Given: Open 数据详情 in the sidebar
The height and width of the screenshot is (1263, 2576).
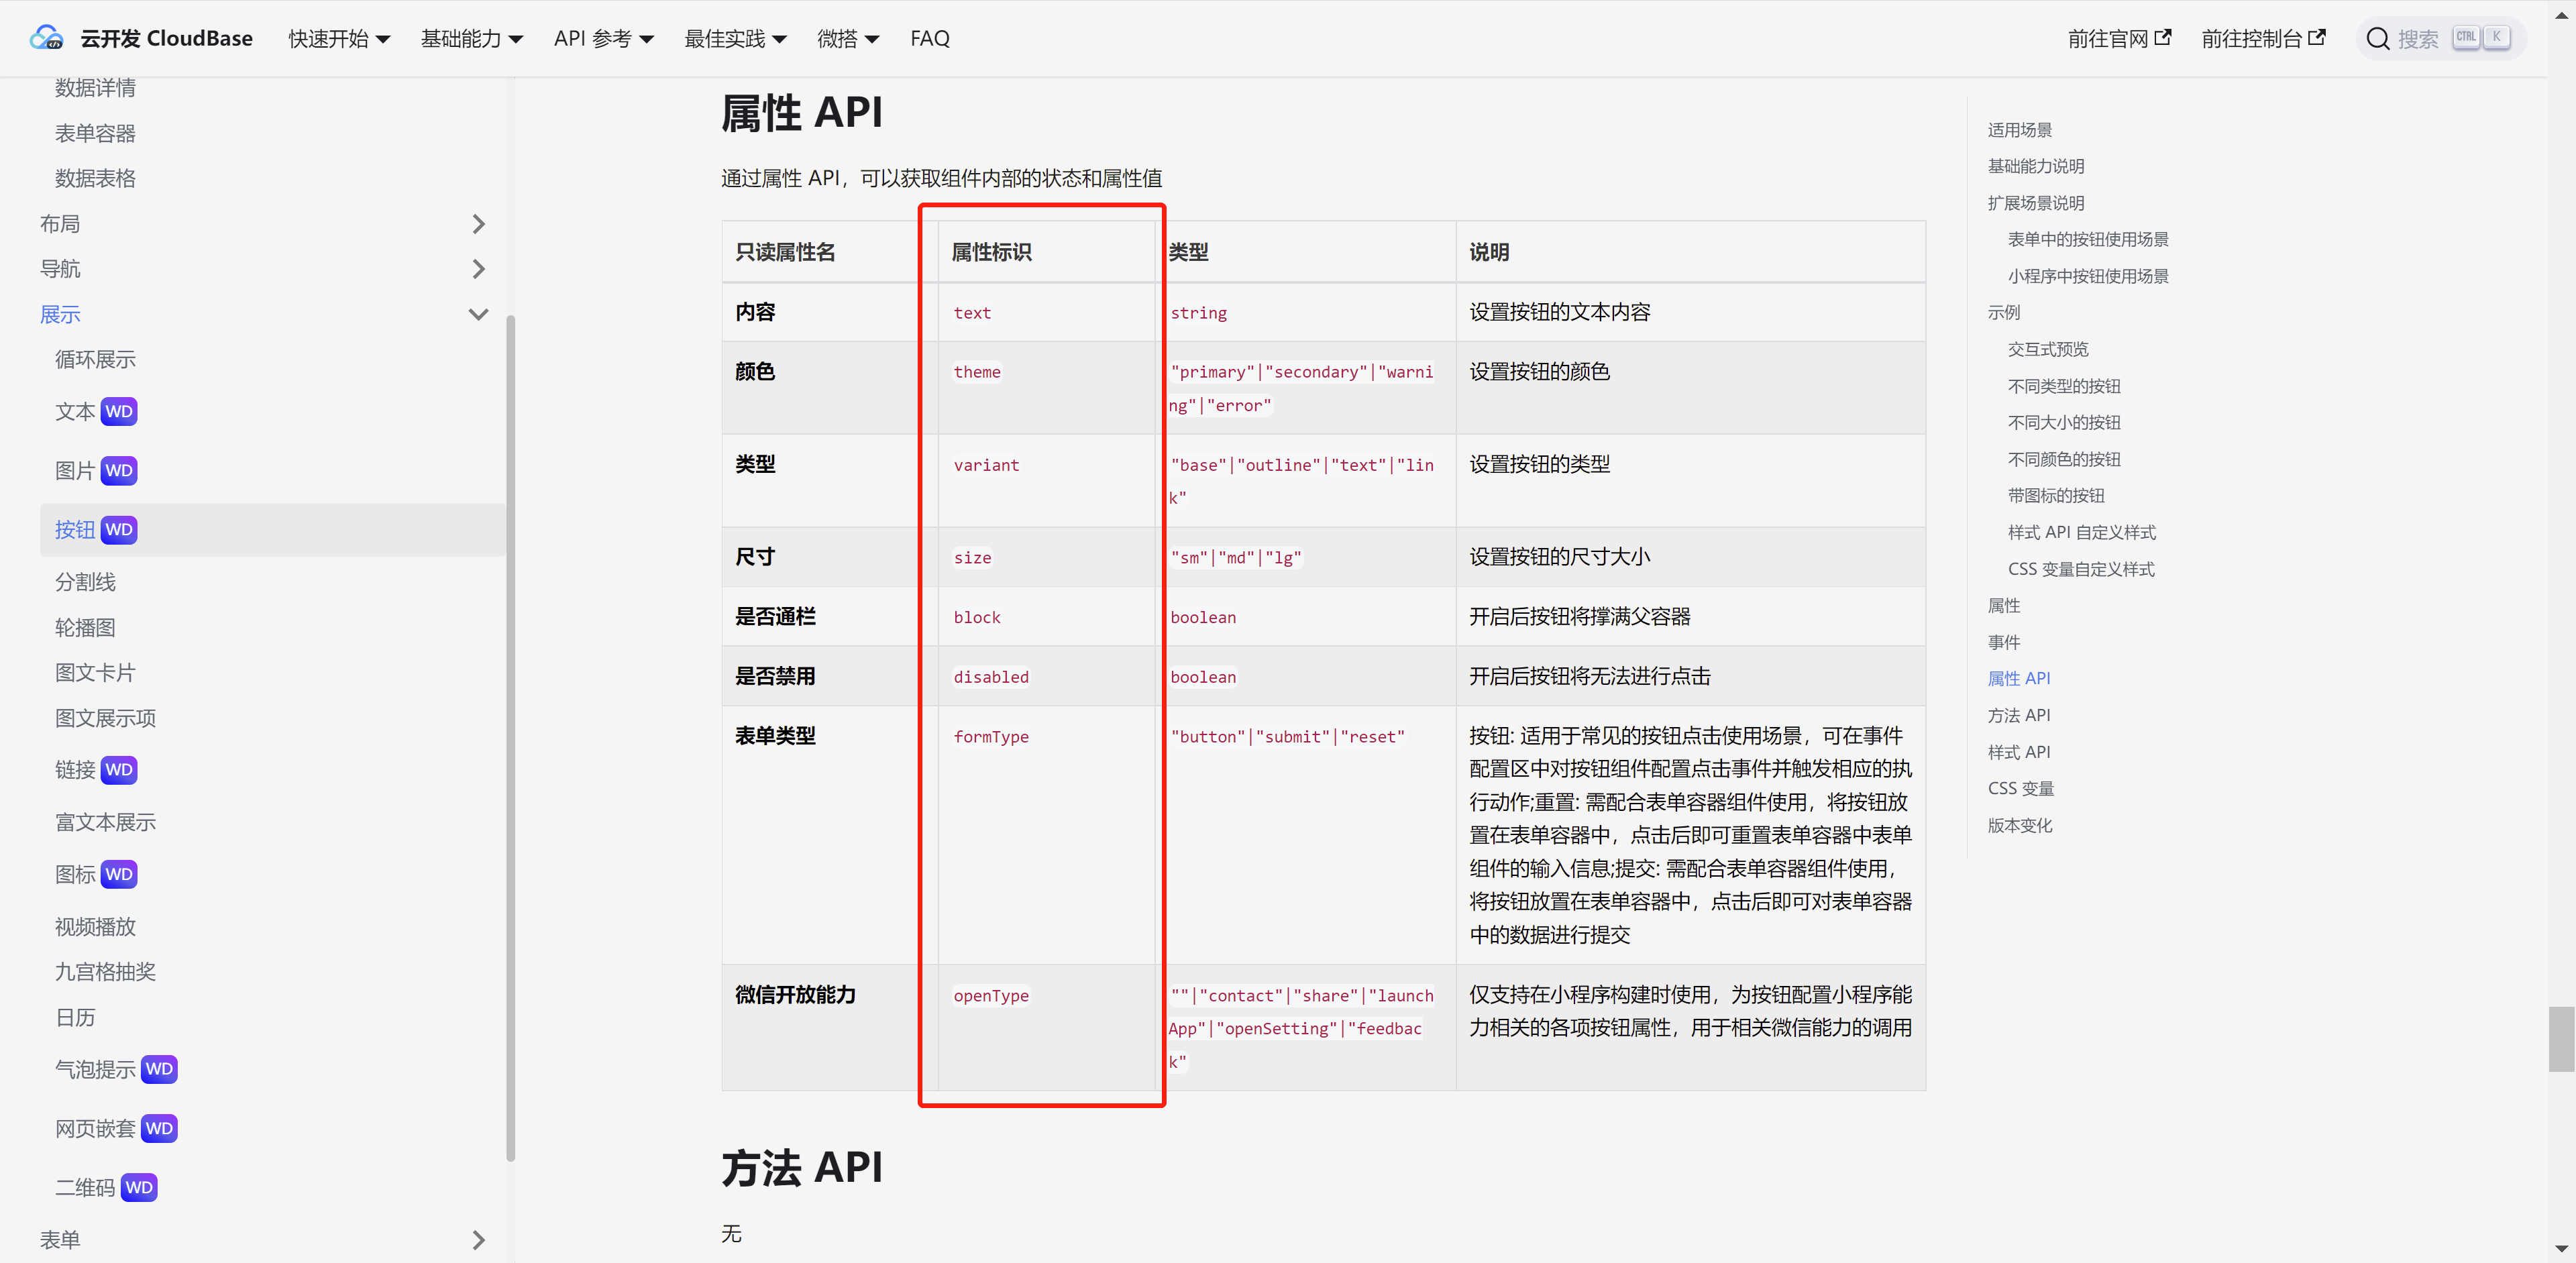Looking at the screenshot, I should click(x=95, y=88).
